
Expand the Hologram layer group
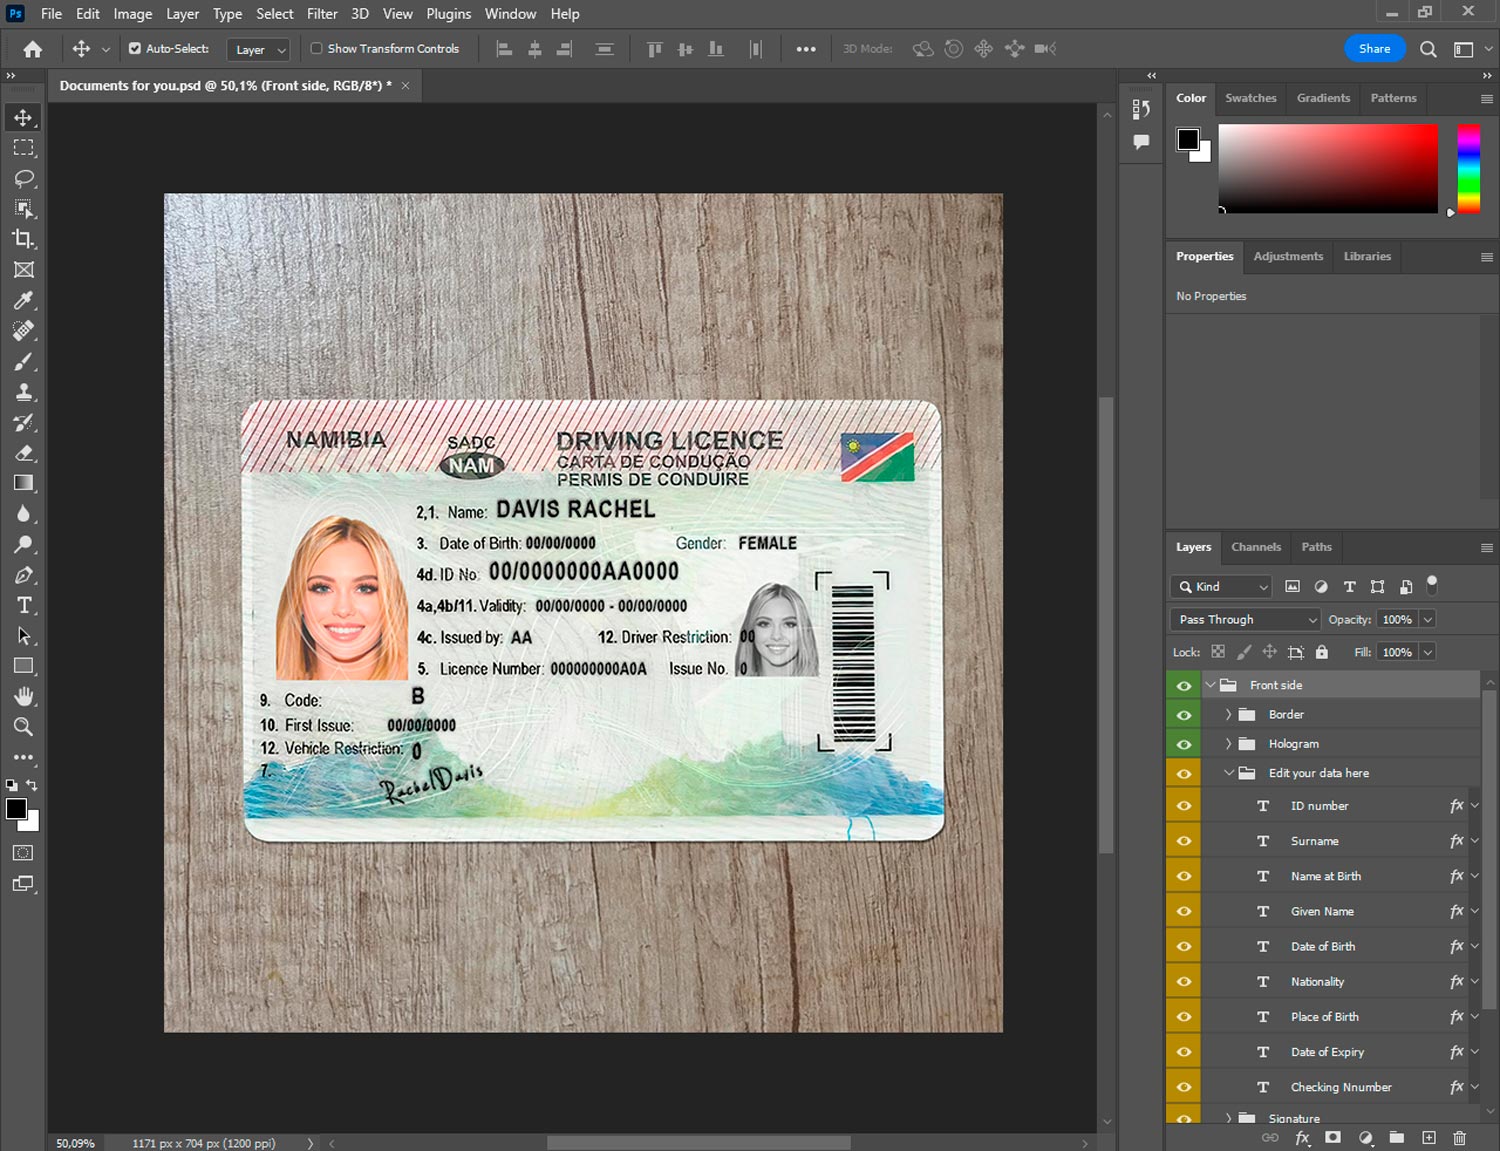(1228, 744)
